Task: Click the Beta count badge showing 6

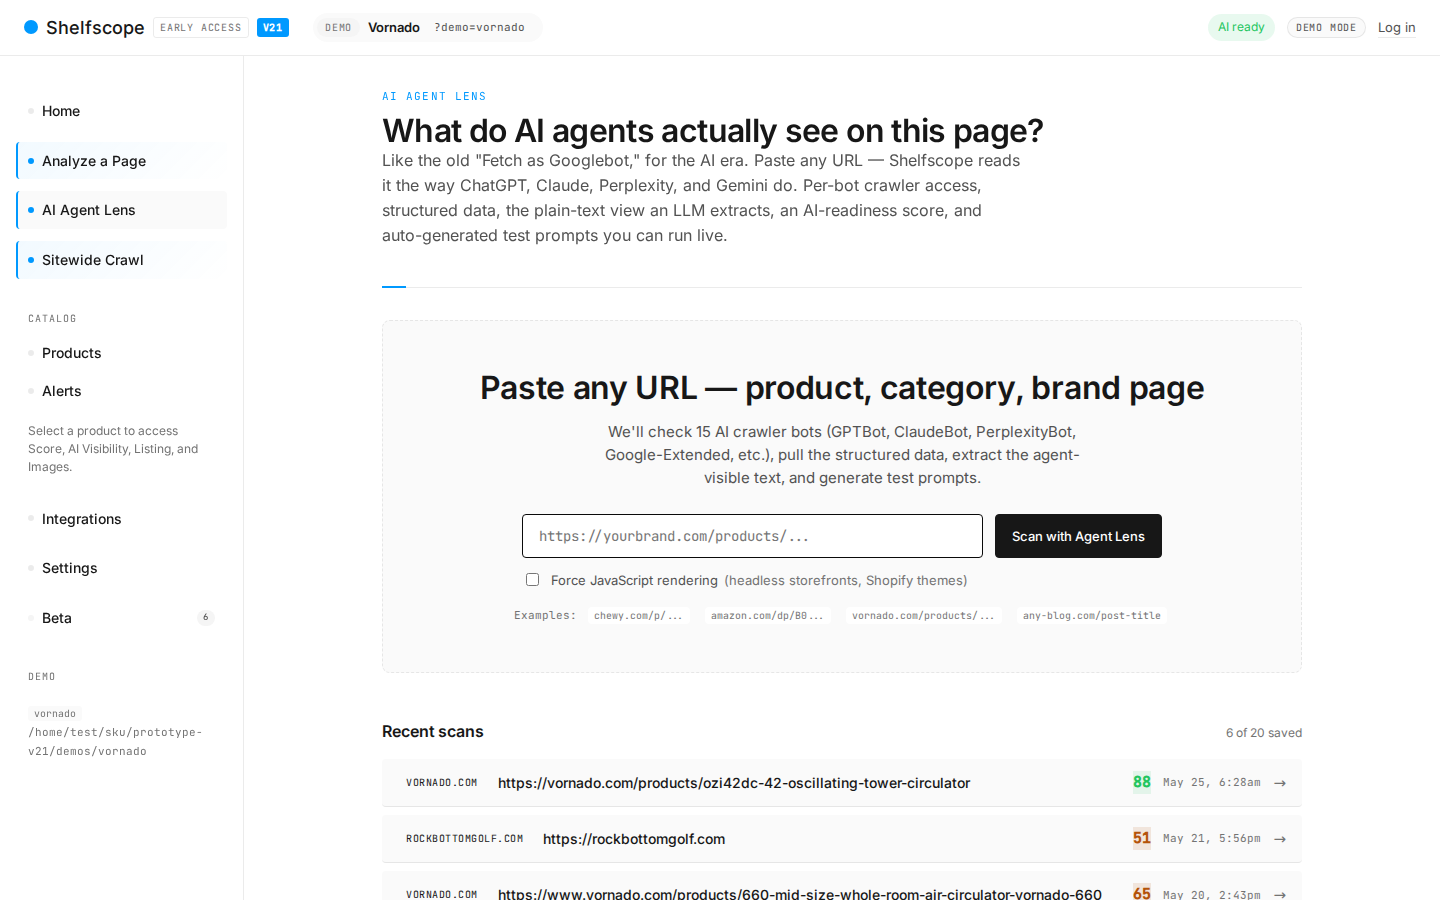Action: (206, 618)
